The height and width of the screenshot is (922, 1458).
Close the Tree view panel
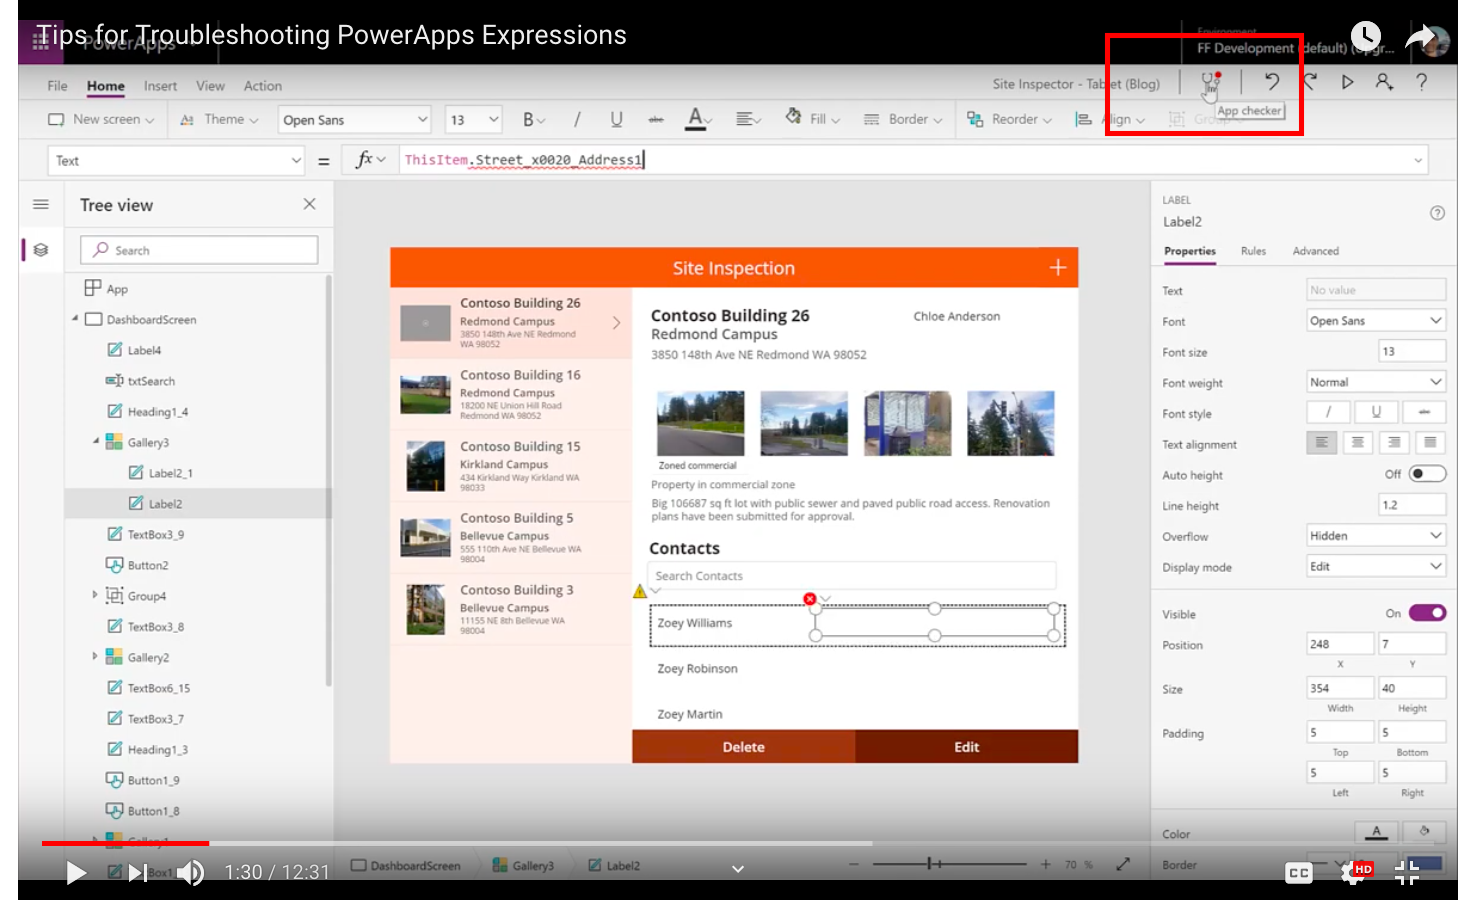(309, 204)
